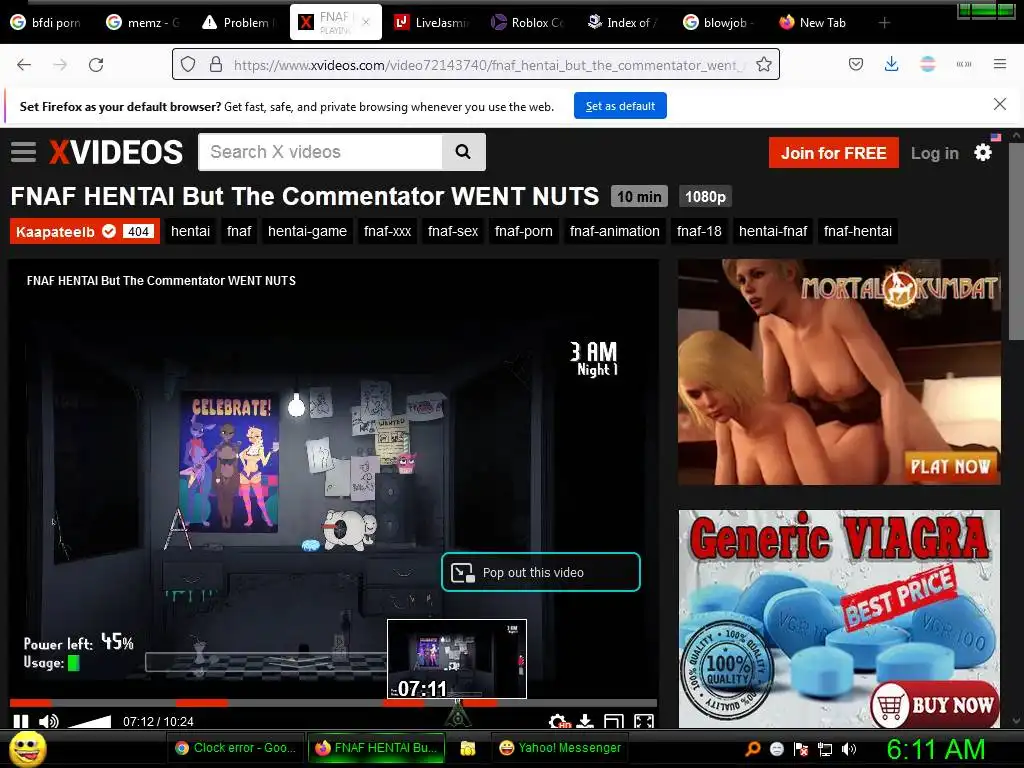Click the address bar URL
The width and height of the screenshot is (1024, 768).
click(x=490, y=65)
